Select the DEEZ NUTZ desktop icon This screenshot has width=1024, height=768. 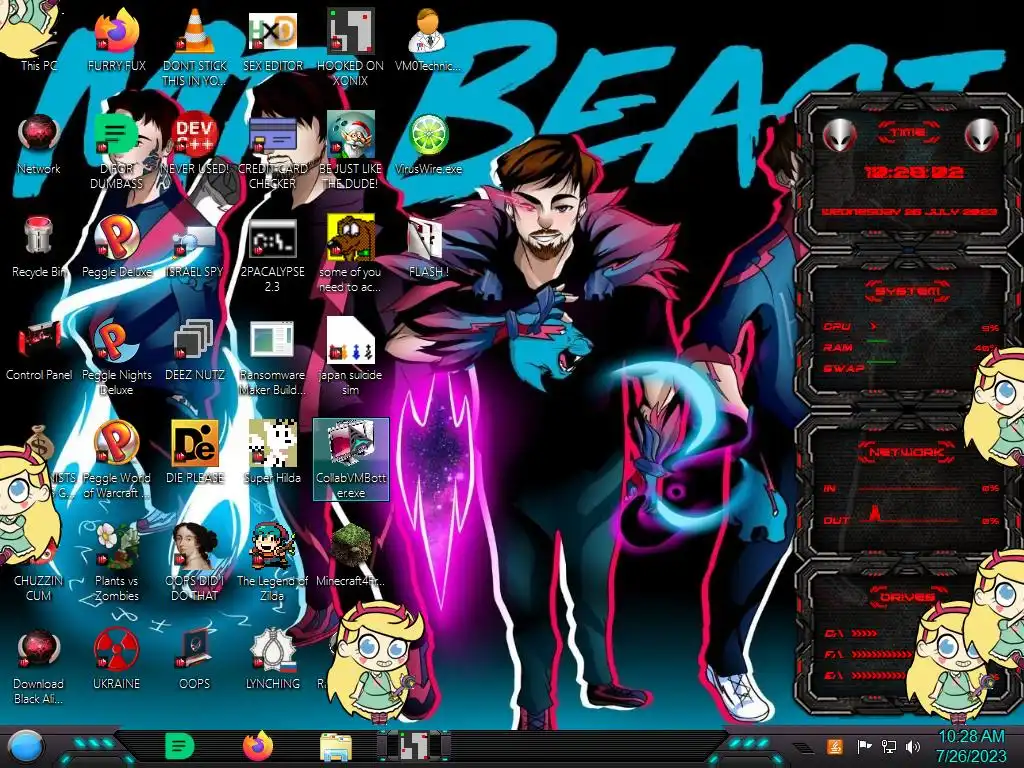[195, 350]
